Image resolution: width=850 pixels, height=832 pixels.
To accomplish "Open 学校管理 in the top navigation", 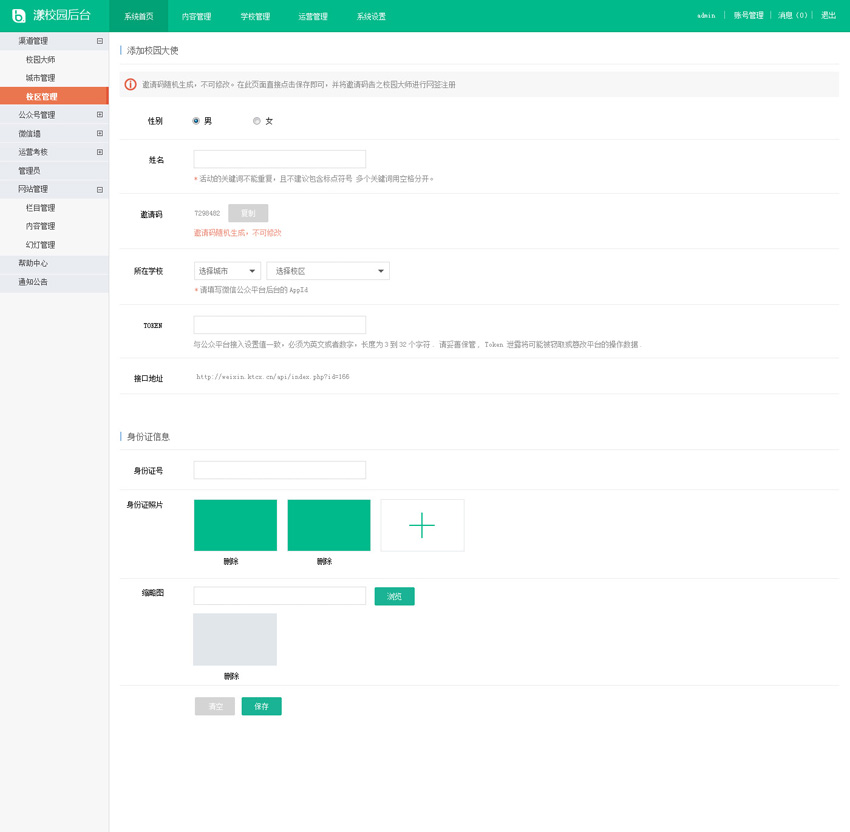I will 255,17.
